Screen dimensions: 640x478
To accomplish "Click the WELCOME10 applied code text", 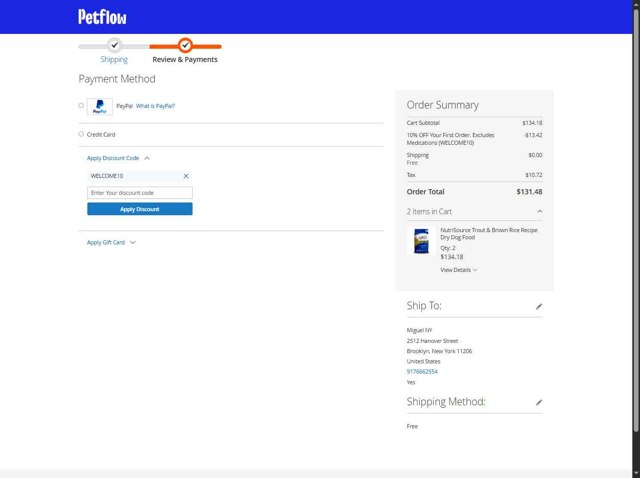I will (107, 176).
